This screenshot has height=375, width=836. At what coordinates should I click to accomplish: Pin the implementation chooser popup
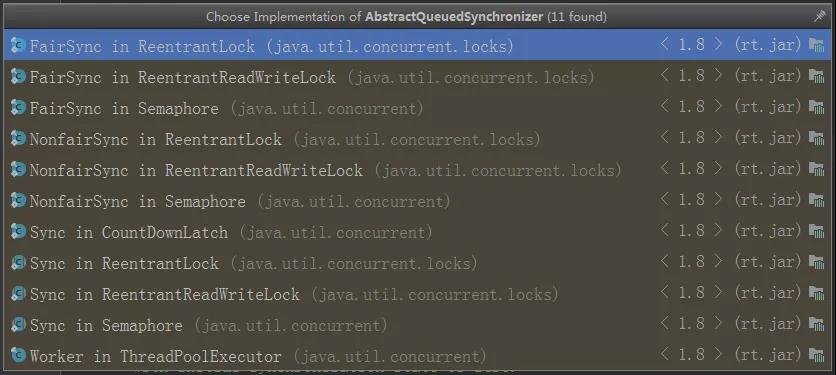tap(819, 17)
